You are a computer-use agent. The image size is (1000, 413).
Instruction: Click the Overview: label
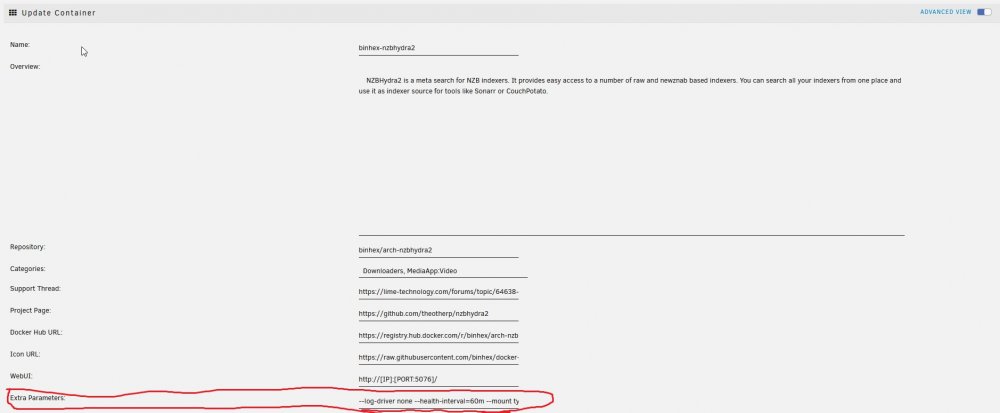pyautogui.click(x=25, y=66)
